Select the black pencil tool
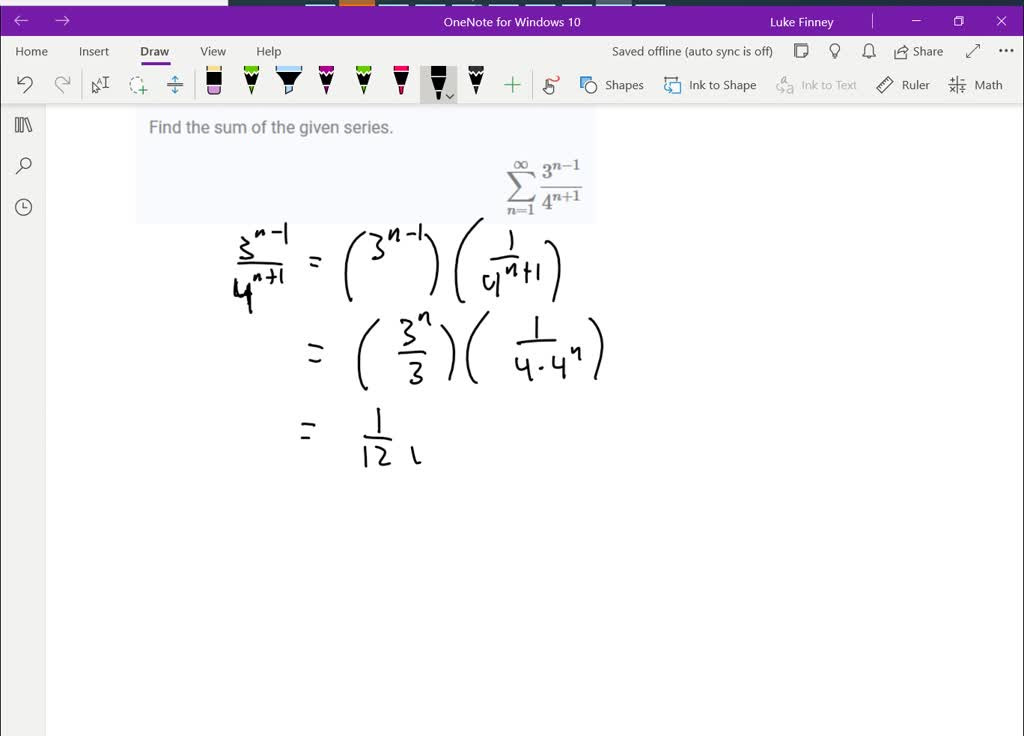The height and width of the screenshot is (736, 1024). pyautogui.click(x=475, y=84)
